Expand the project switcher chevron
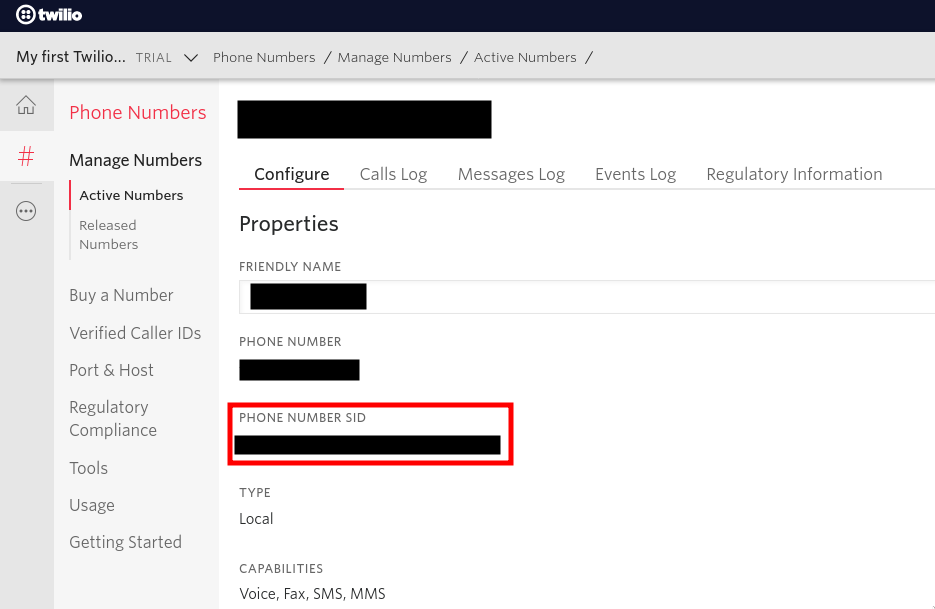935x609 pixels. tap(191, 58)
